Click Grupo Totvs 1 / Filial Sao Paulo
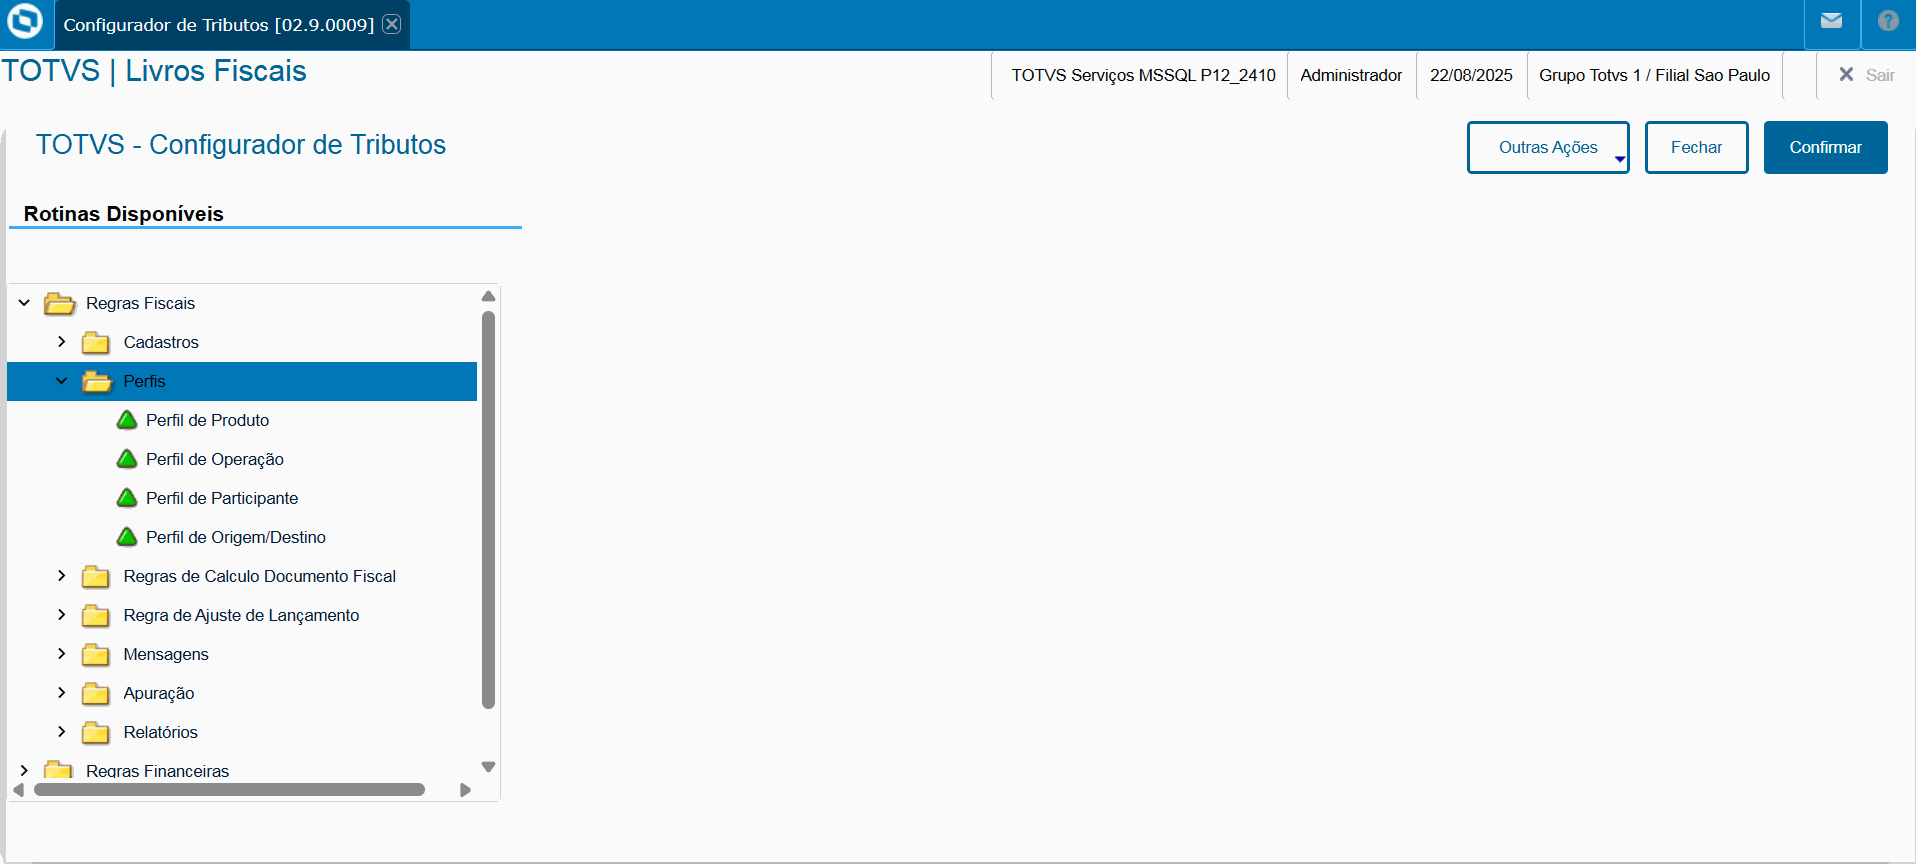Viewport: 1916px width, 864px height. [1654, 75]
